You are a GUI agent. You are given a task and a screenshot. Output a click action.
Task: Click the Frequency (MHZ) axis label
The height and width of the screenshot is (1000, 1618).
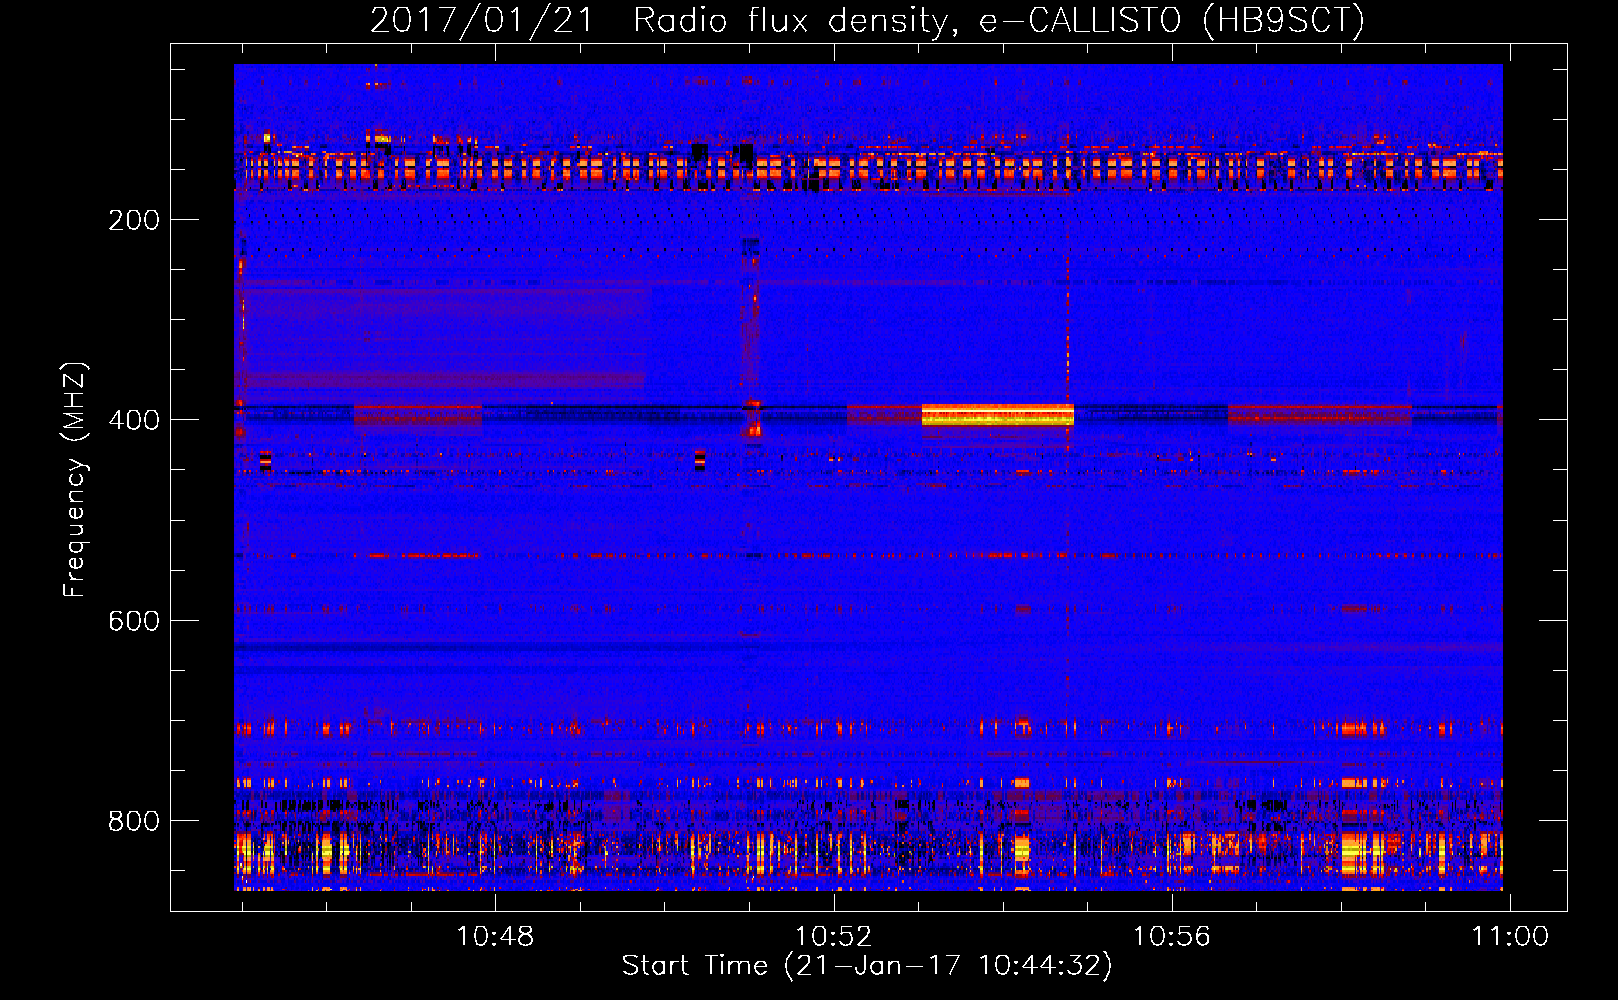click(75, 479)
